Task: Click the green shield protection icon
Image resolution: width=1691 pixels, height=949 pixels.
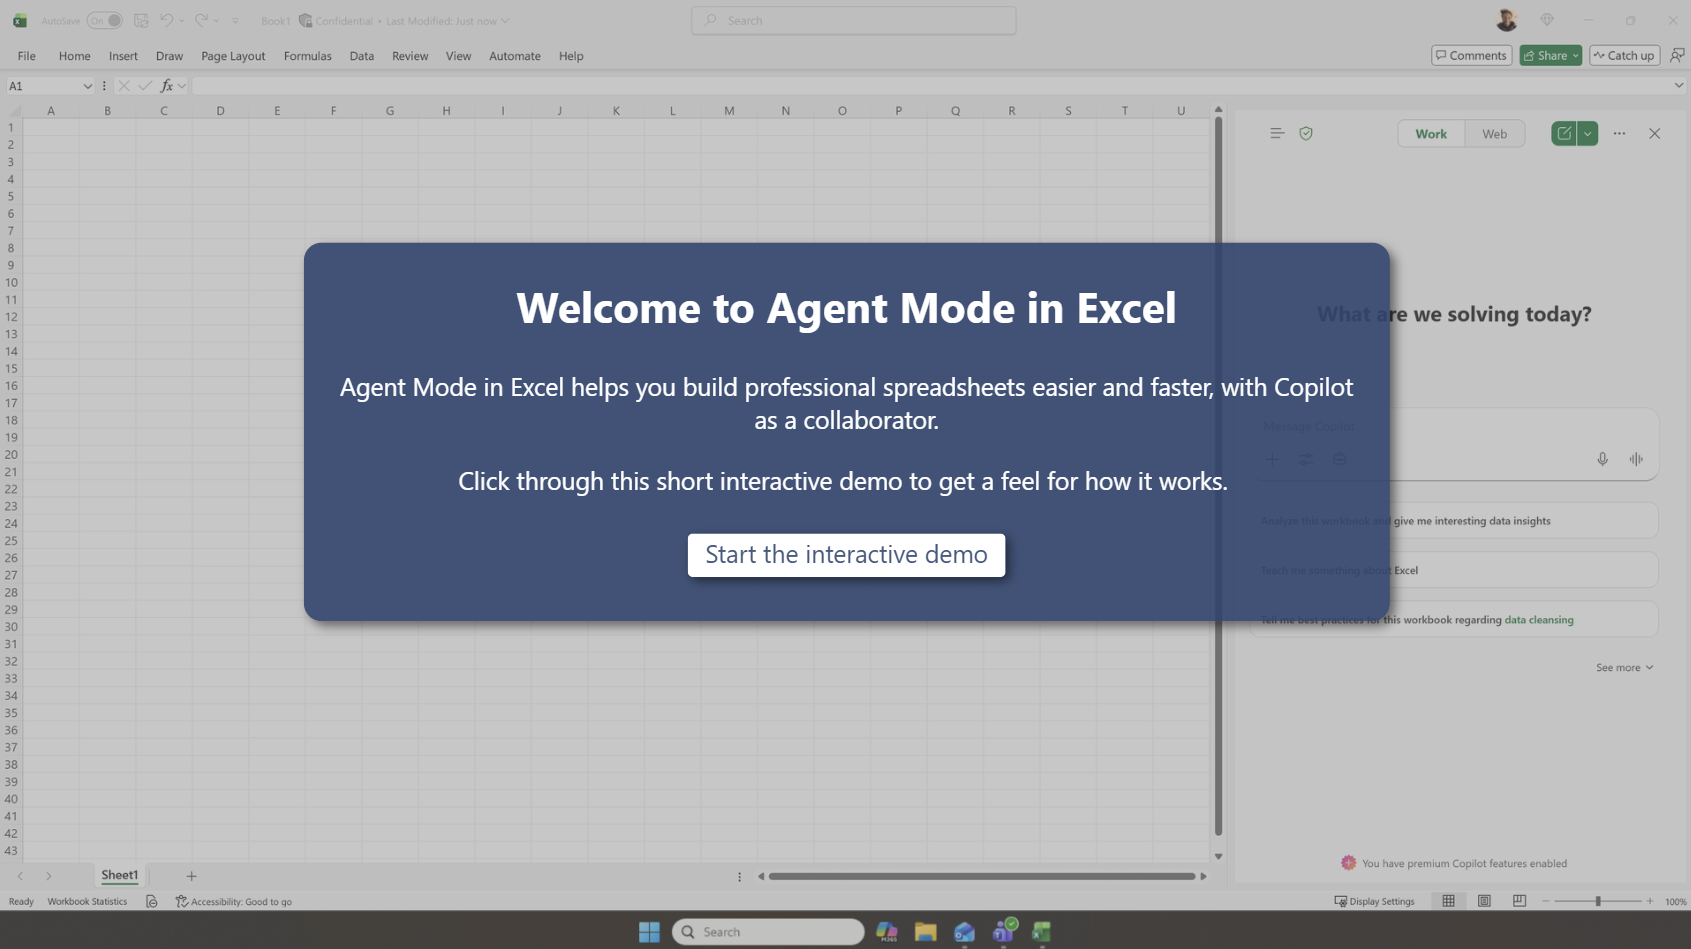Action: click(1306, 133)
